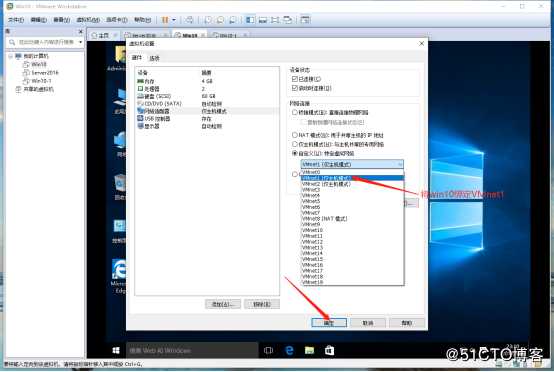Launch Edge from the guest taskbar
Screen dimensions: 554x372
pos(289,350)
